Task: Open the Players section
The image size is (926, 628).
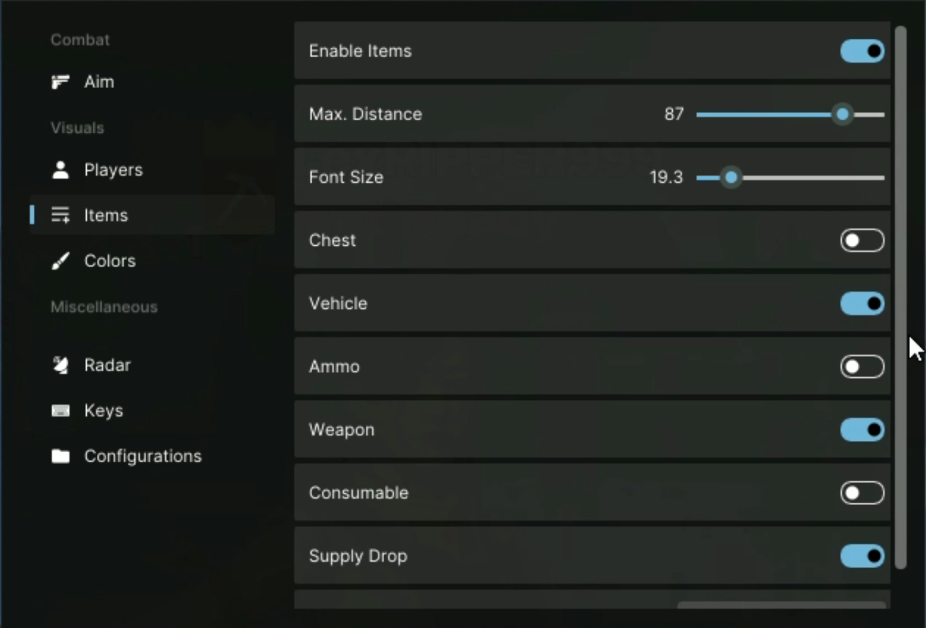Action: (x=113, y=170)
